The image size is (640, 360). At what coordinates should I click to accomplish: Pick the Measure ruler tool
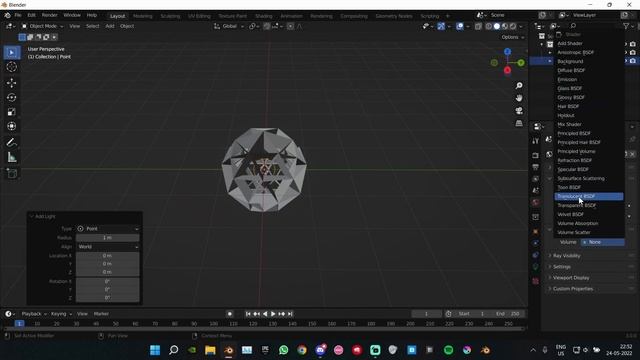[11, 157]
